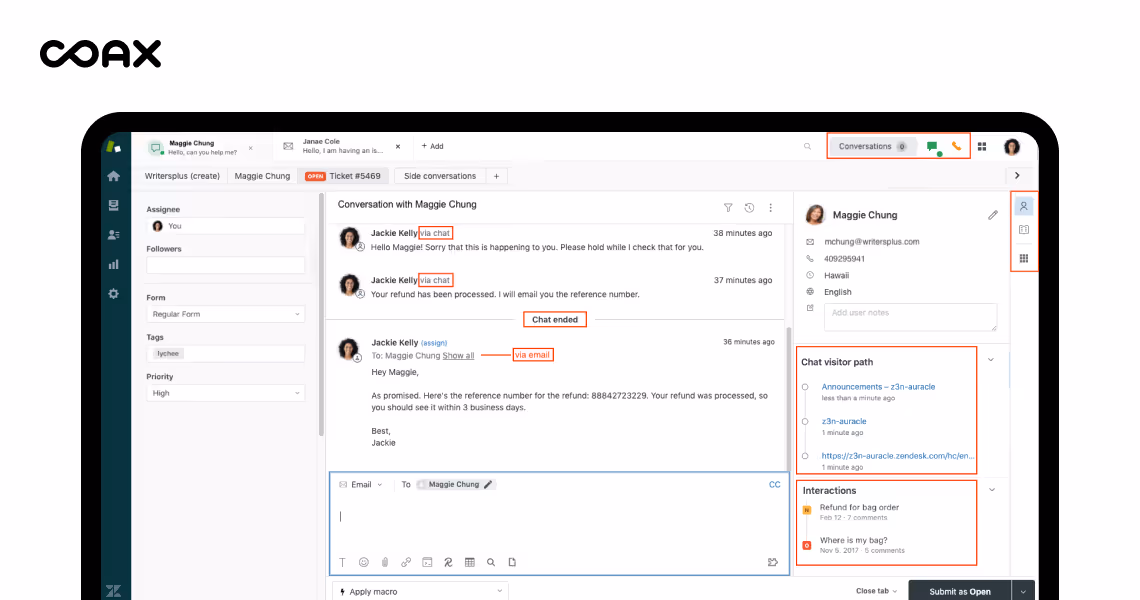Viewport: 1140px width, 600px height.
Task: Collapse Chat visitor path section
Action: (990, 360)
